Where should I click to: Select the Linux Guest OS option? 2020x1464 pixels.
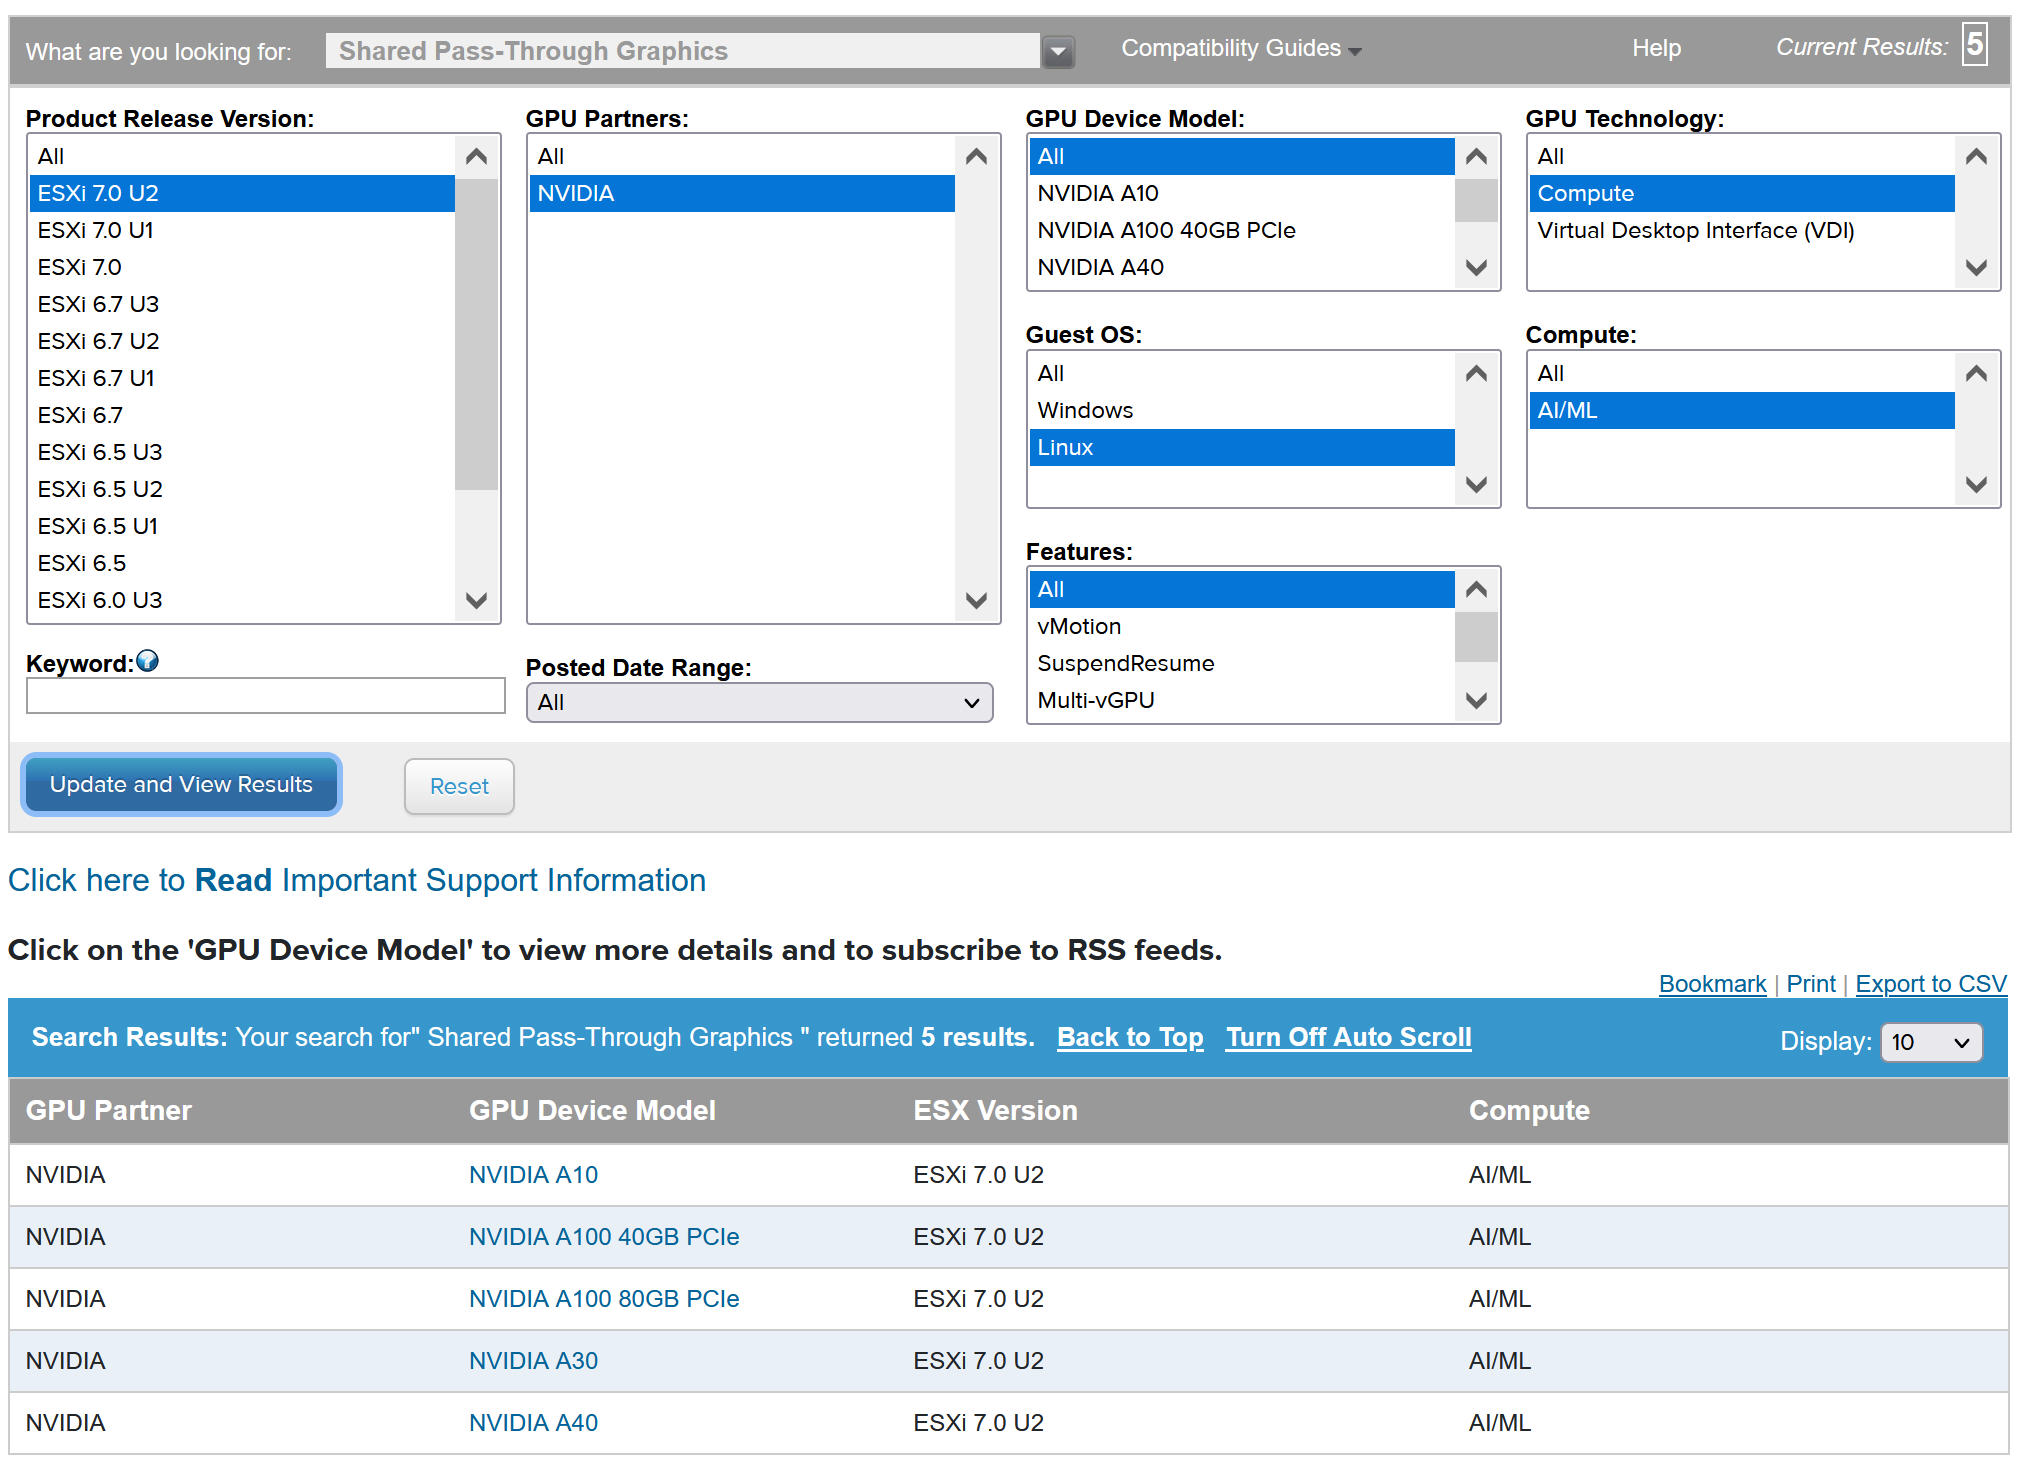click(x=1239, y=446)
